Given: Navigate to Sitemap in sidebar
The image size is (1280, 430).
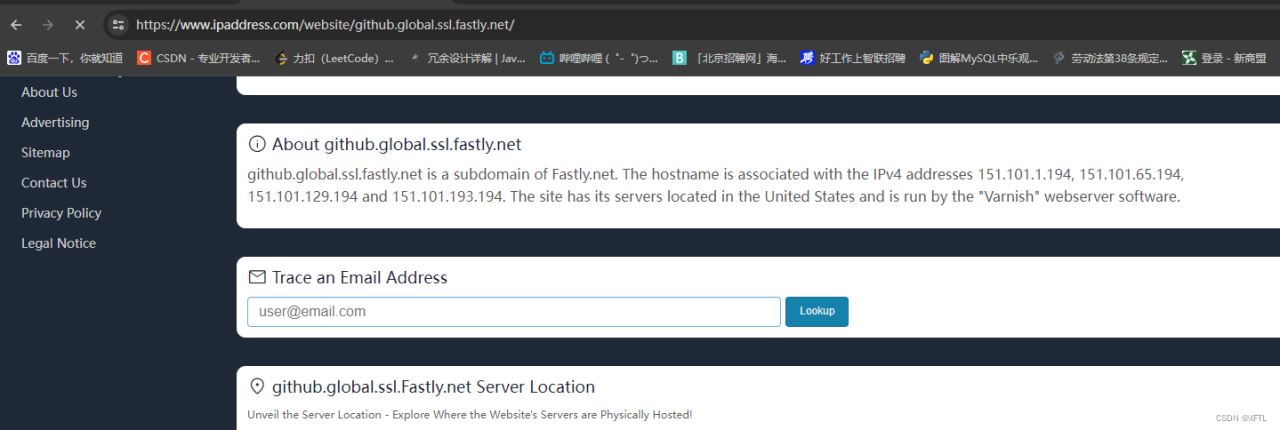Looking at the screenshot, I should [x=45, y=152].
